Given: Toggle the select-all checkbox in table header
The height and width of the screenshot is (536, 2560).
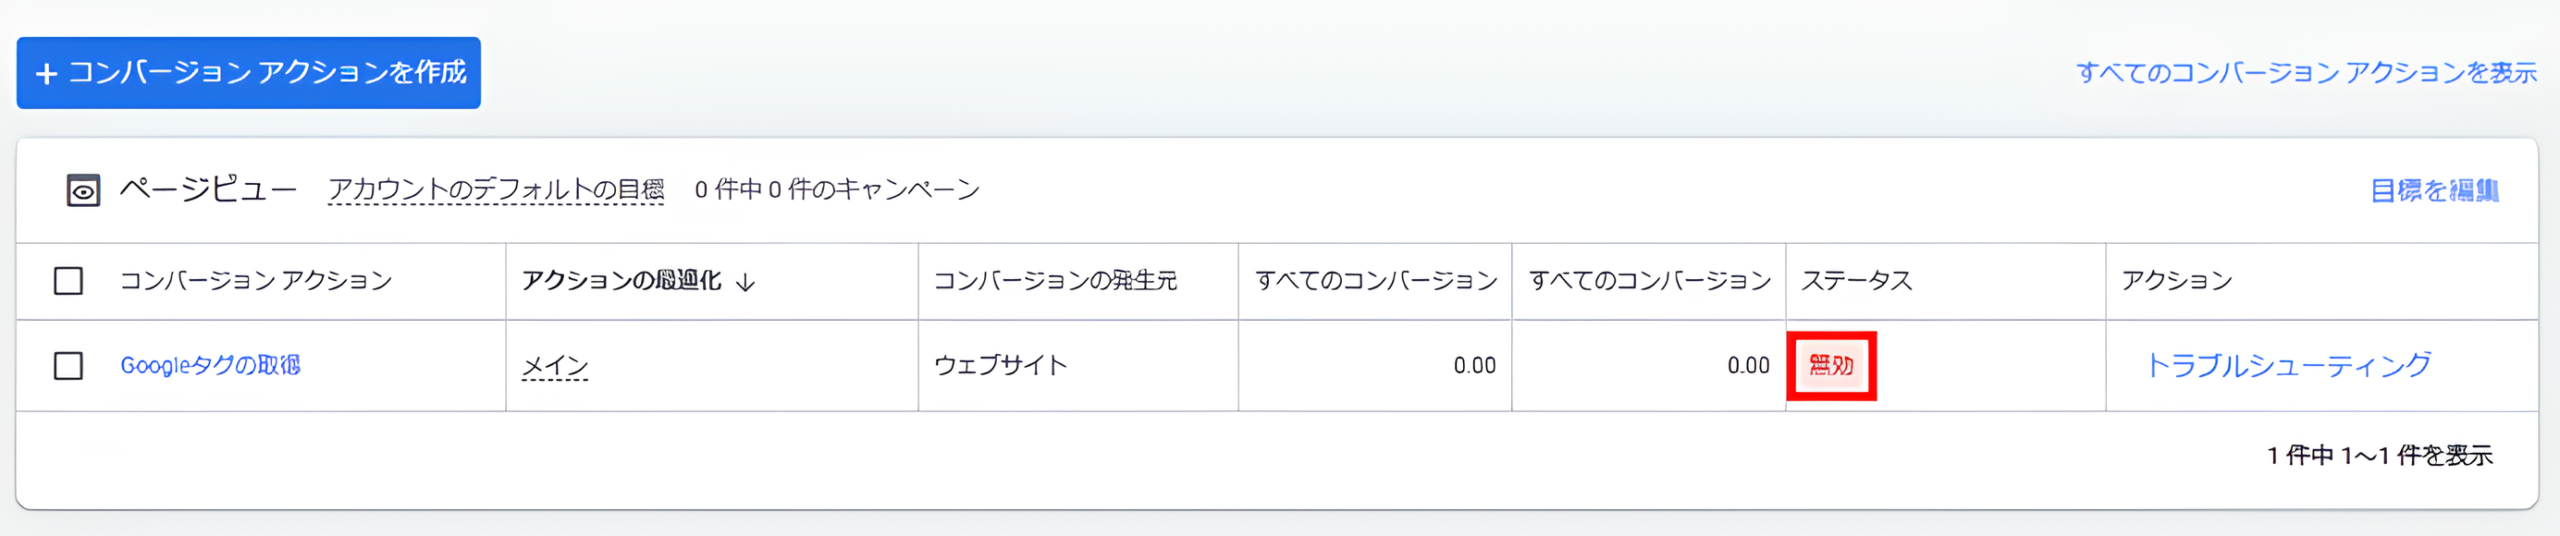Looking at the screenshot, I should pyautogui.click(x=68, y=281).
